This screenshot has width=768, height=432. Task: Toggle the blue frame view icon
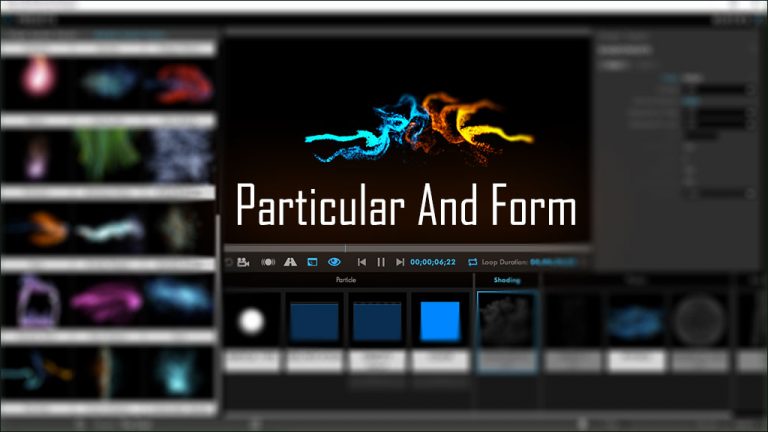(312, 262)
